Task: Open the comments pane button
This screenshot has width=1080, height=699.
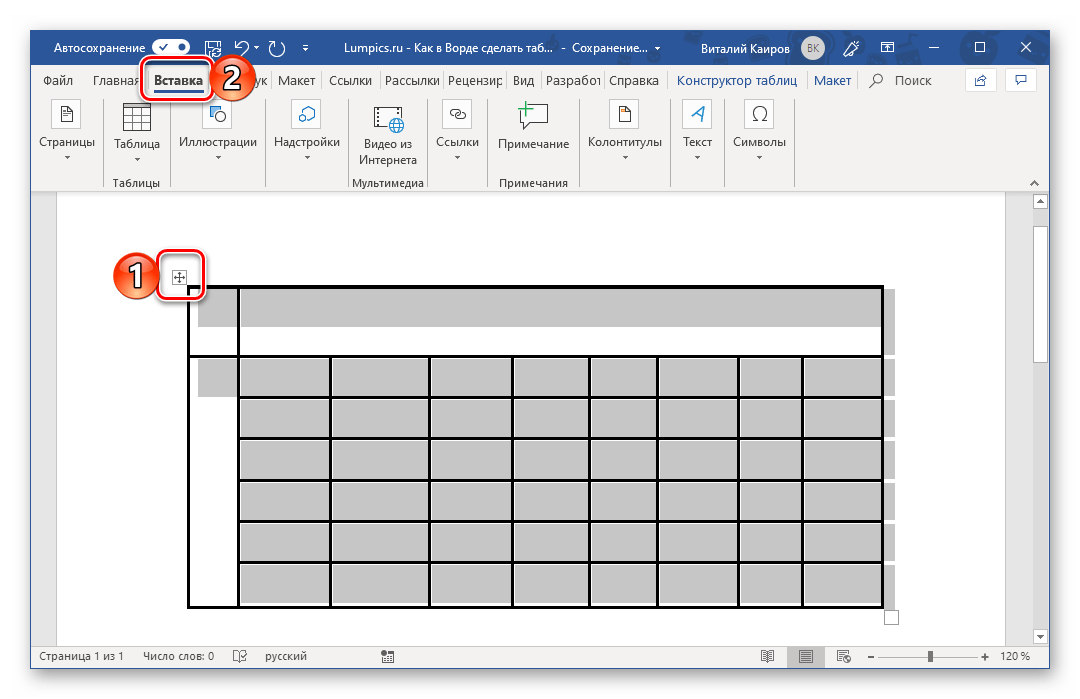Action: [1020, 80]
